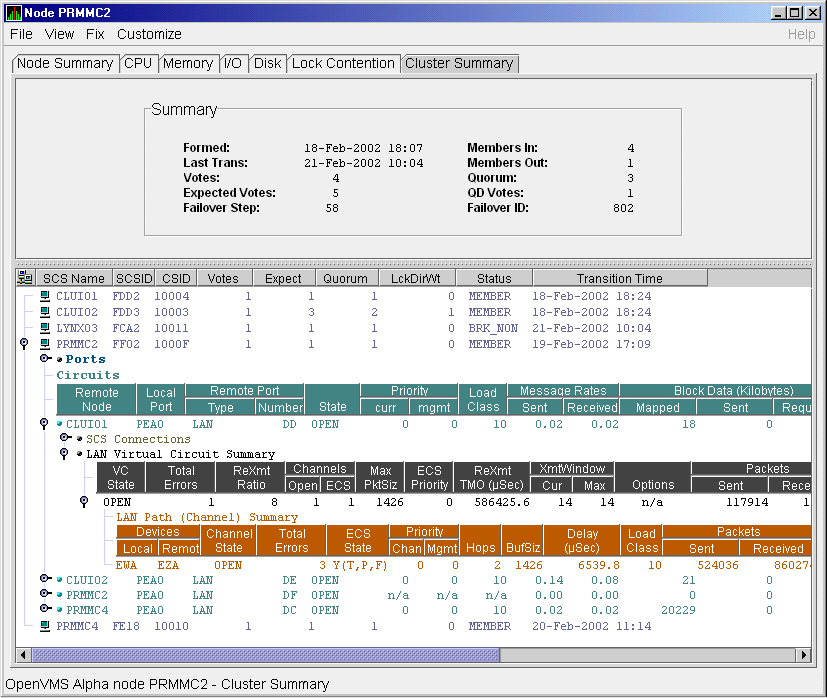The image size is (827, 698).
Task: Collapse the CLUI01 circuit row
Action: coord(44,424)
